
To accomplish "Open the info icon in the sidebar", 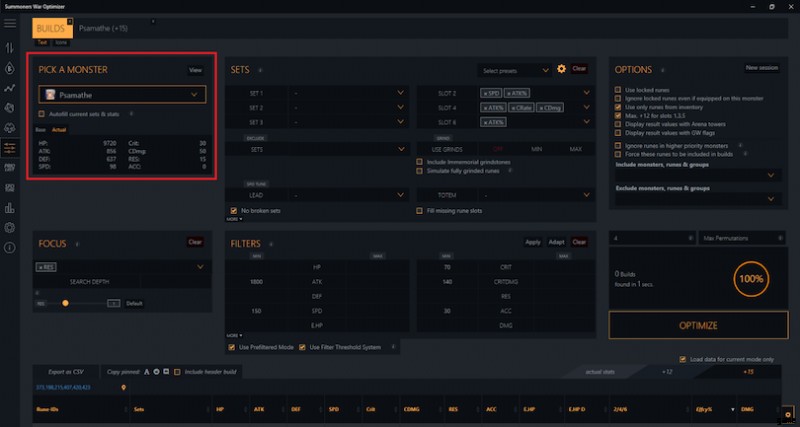I will point(10,247).
